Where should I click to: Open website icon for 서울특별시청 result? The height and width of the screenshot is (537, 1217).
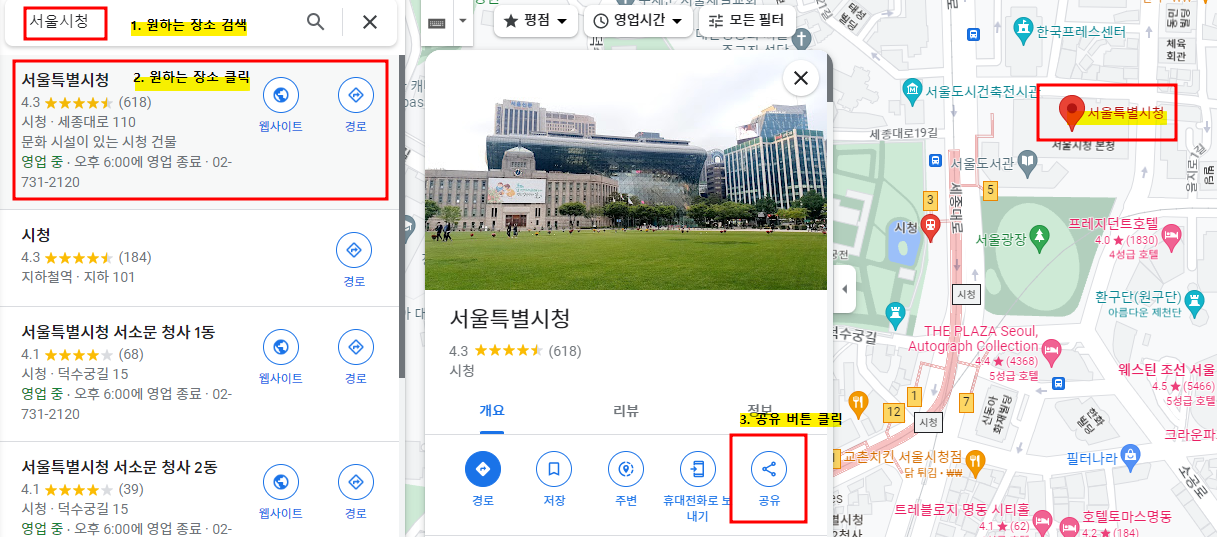click(x=281, y=96)
